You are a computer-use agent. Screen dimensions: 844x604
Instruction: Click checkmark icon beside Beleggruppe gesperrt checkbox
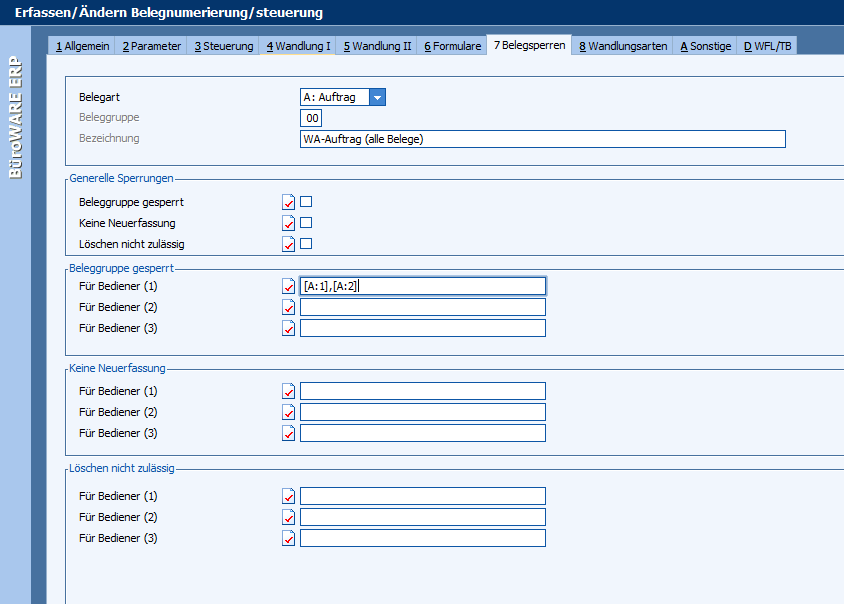pyautogui.click(x=289, y=202)
